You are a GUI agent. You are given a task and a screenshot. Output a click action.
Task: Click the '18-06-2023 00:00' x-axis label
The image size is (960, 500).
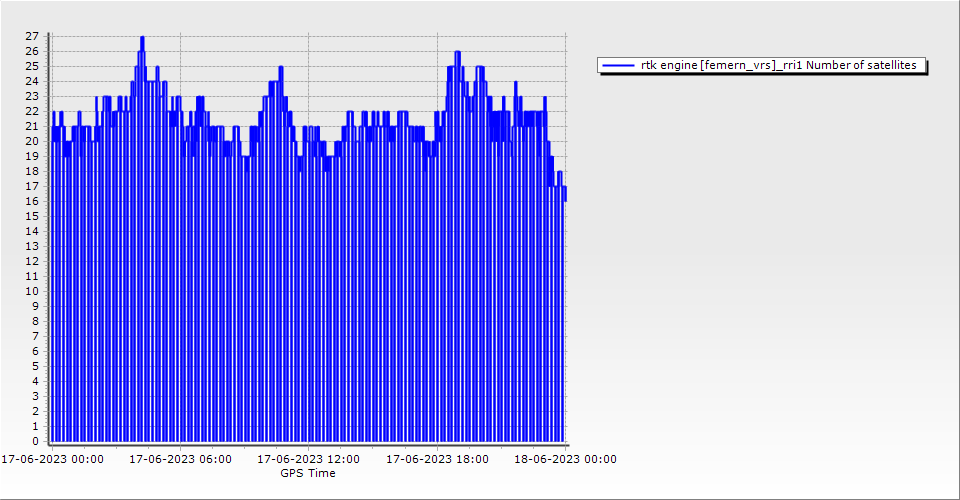pyautogui.click(x=565, y=459)
